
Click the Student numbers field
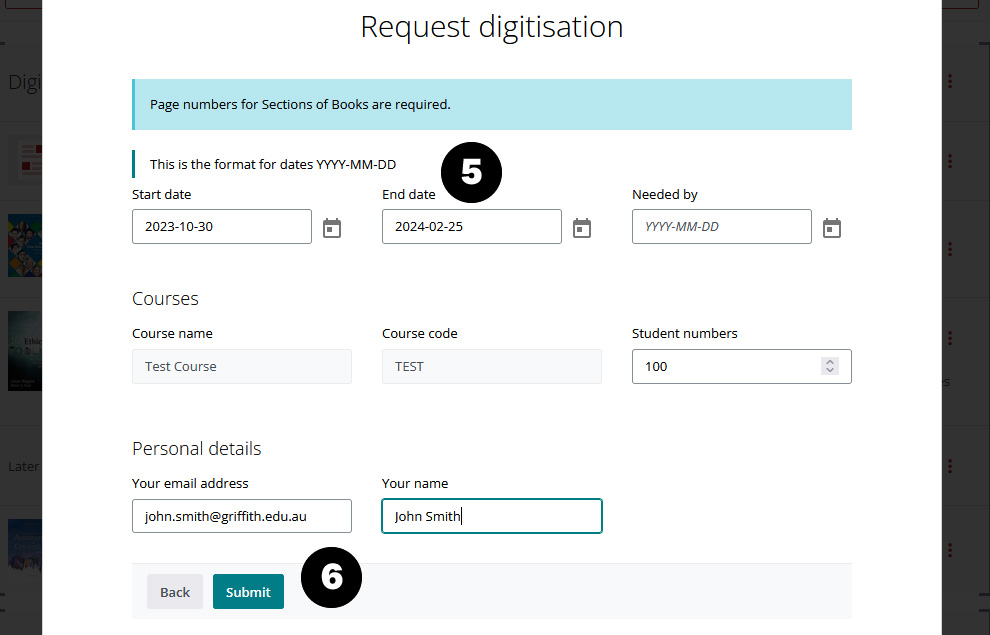pos(725,367)
